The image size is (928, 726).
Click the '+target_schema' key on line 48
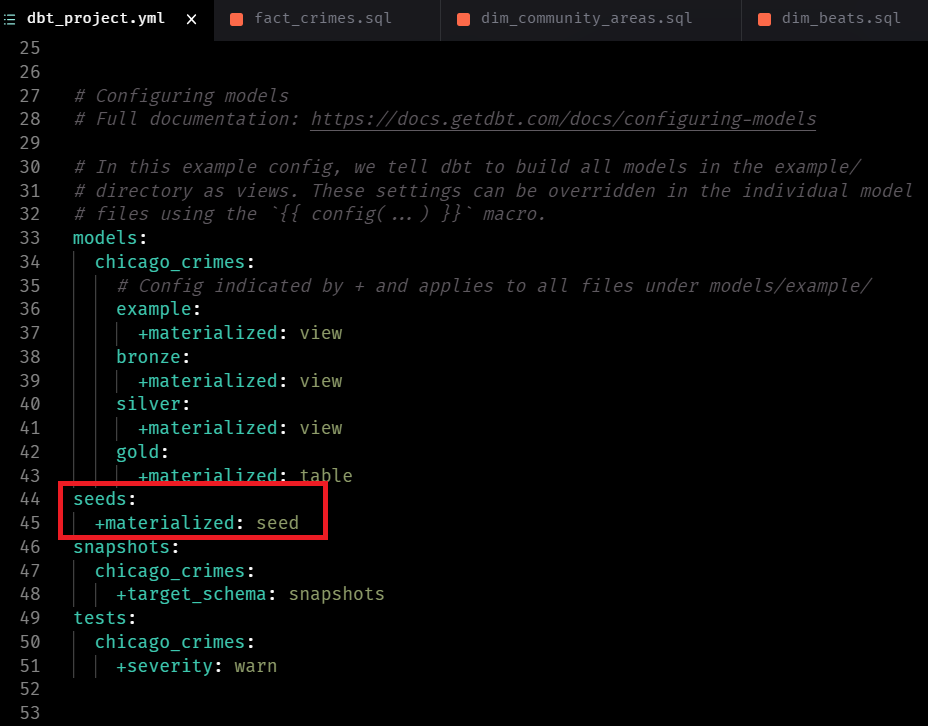(192, 594)
